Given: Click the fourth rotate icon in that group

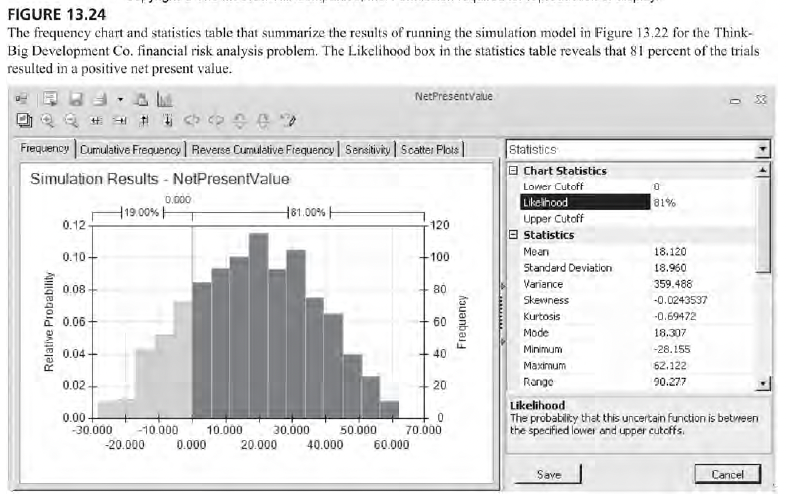Looking at the screenshot, I should point(263,120).
